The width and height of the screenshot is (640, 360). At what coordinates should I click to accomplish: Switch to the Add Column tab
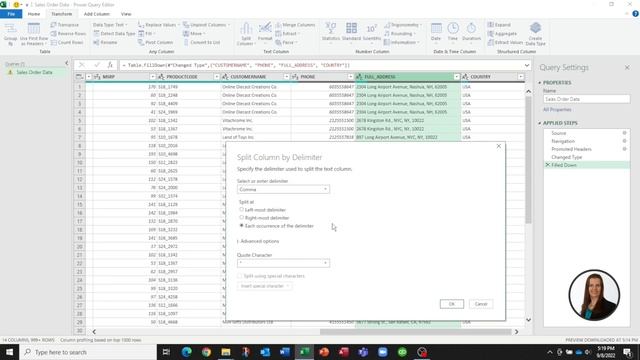(97, 14)
